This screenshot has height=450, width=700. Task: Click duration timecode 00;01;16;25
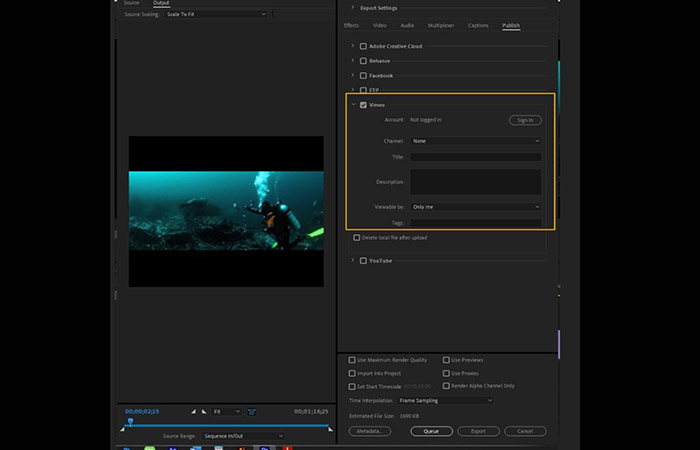tap(311, 412)
